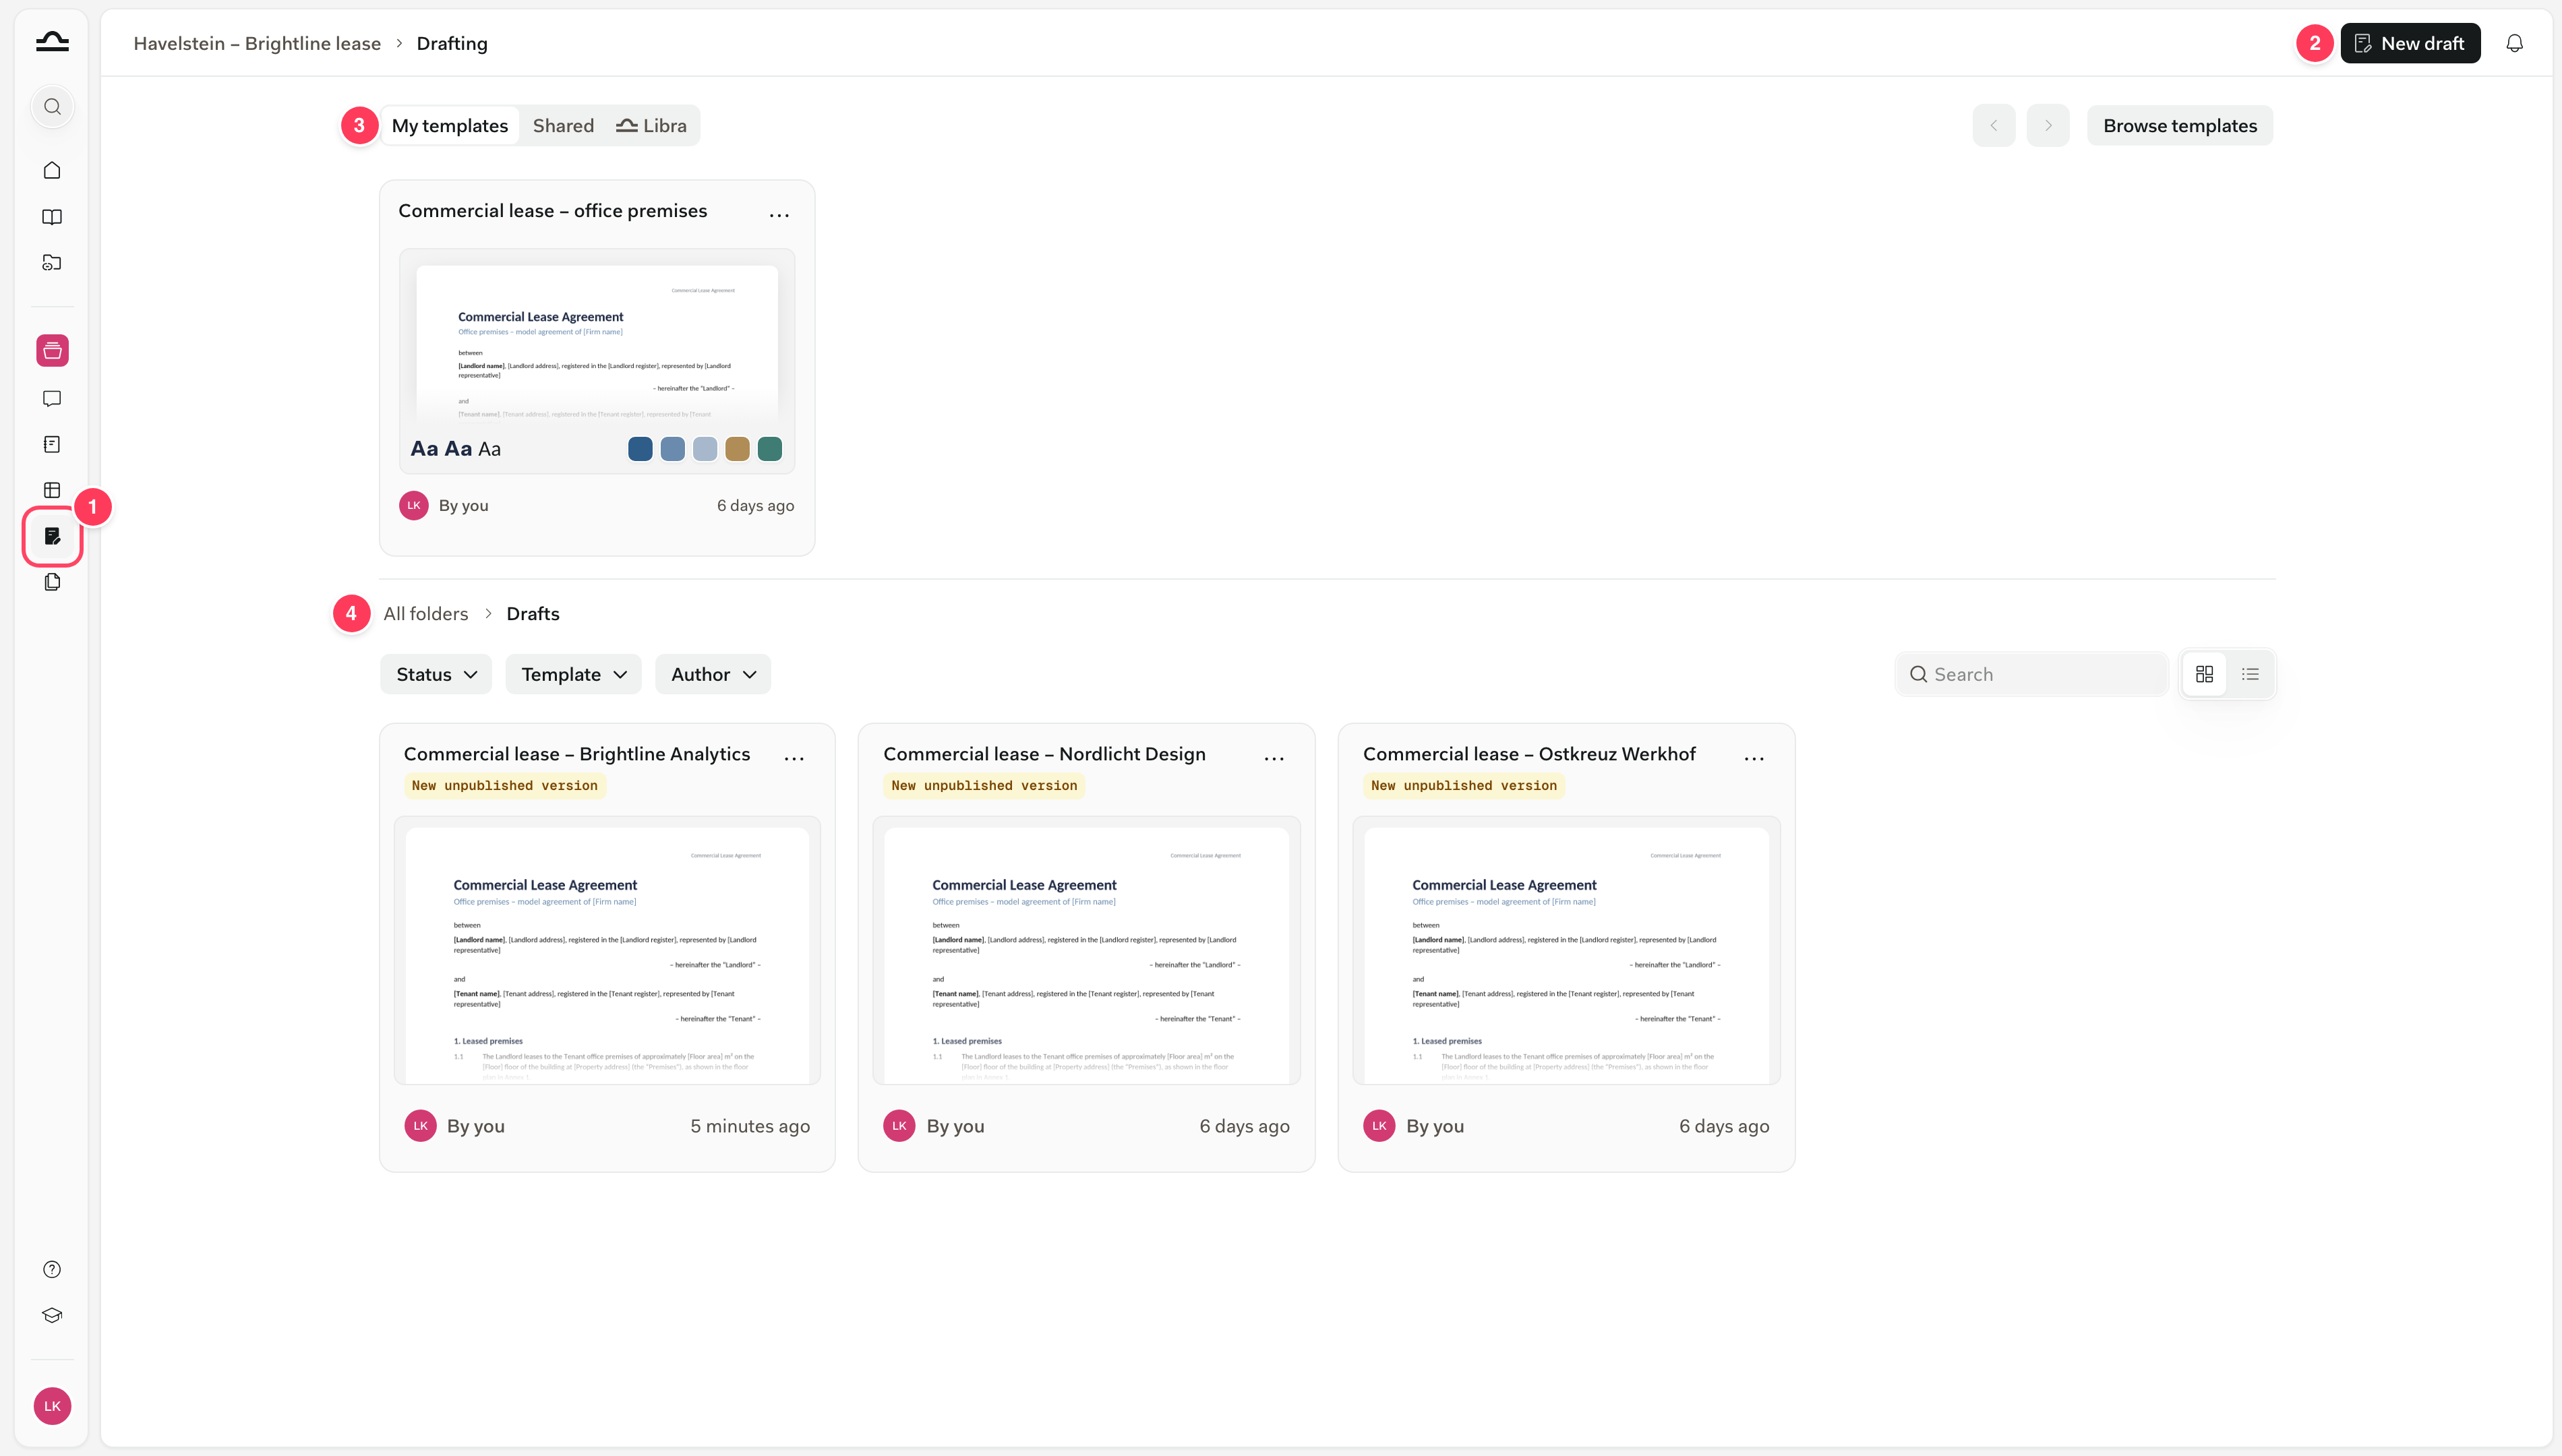This screenshot has height=1456, width=2562.
Task: Switch drafts to grid view
Action: click(2204, 675)
